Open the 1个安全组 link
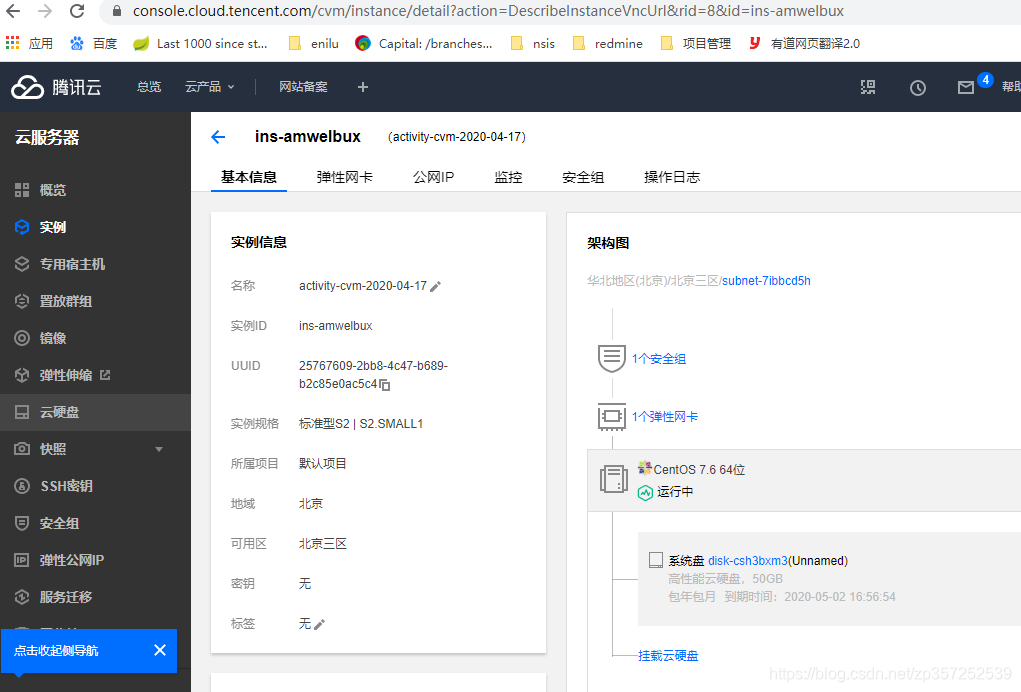Viewport: 1021px width, 692px height. (659, 359)
